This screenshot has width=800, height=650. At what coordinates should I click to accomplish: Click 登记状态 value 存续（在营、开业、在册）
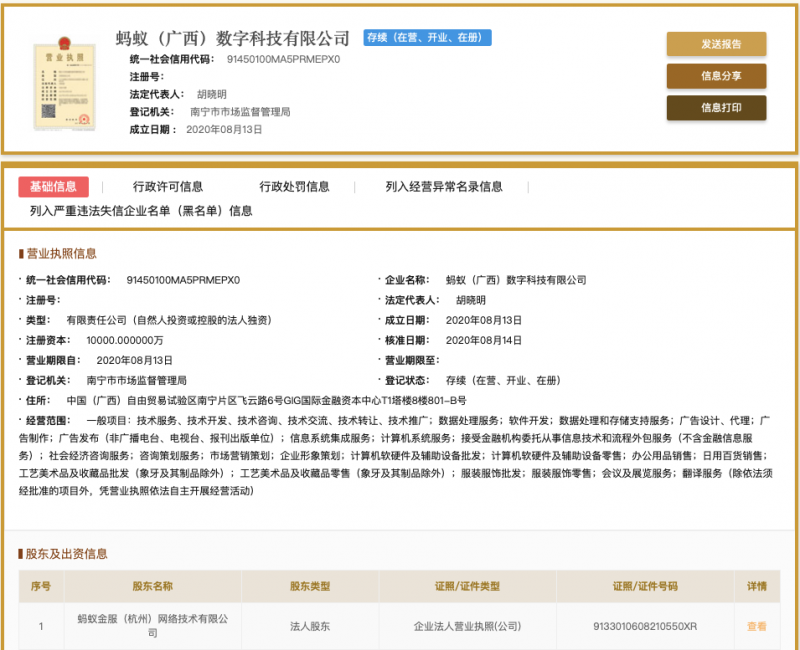pyautogui.click(x=503, y=381)
